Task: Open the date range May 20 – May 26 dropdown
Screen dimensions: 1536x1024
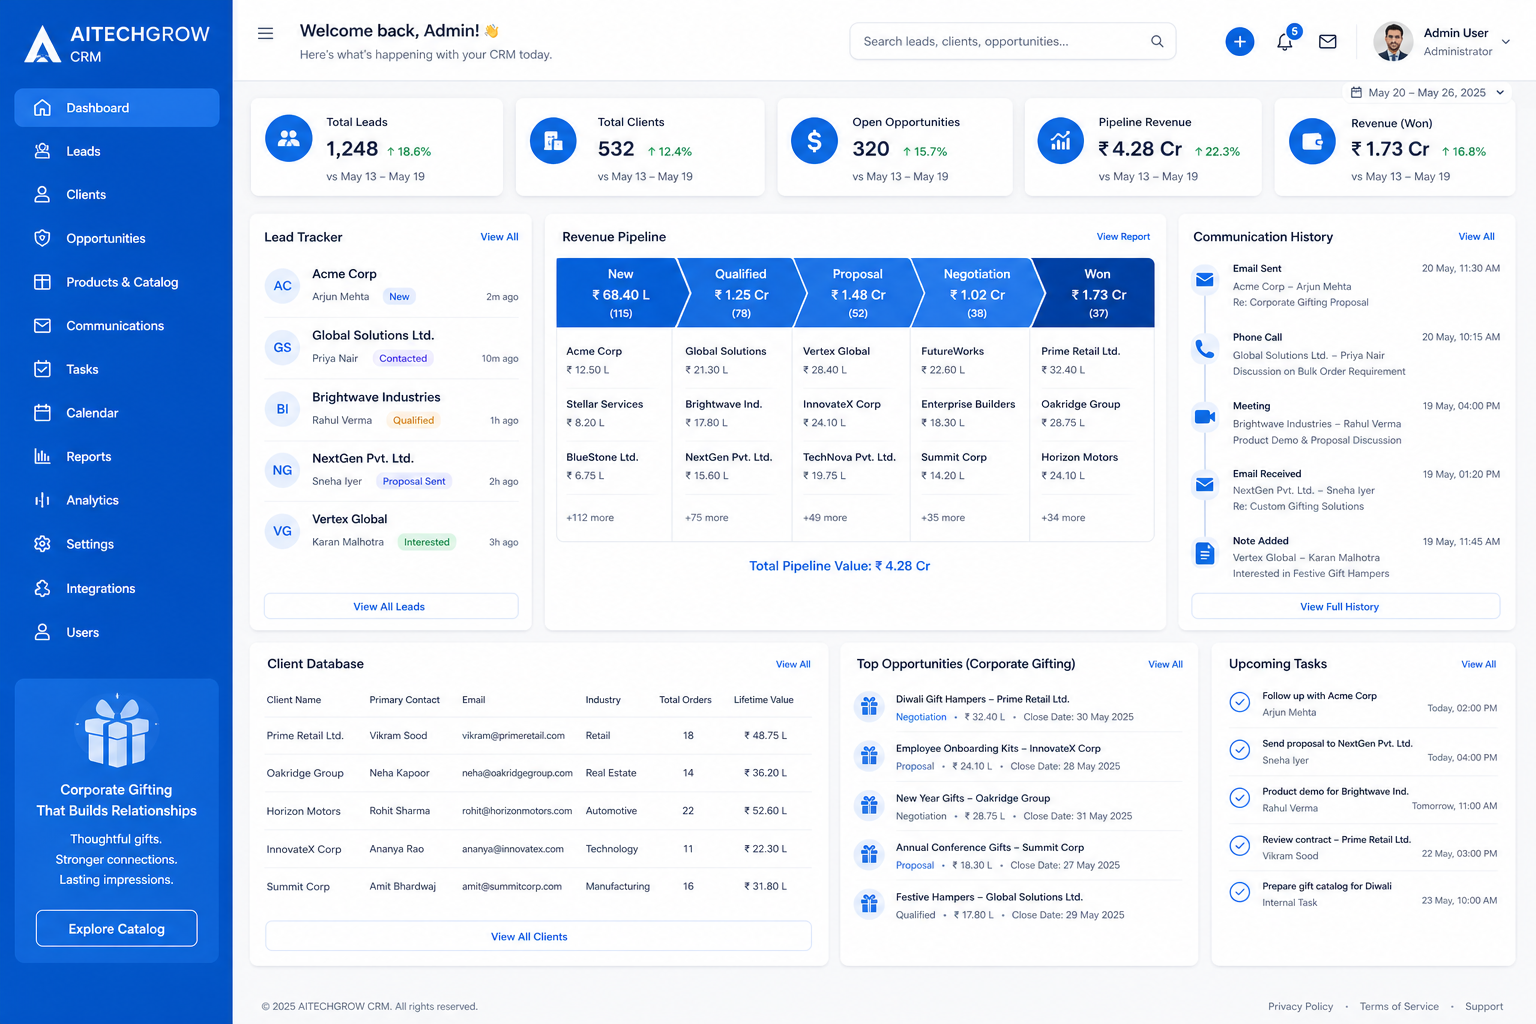Action: (1427, 92)
